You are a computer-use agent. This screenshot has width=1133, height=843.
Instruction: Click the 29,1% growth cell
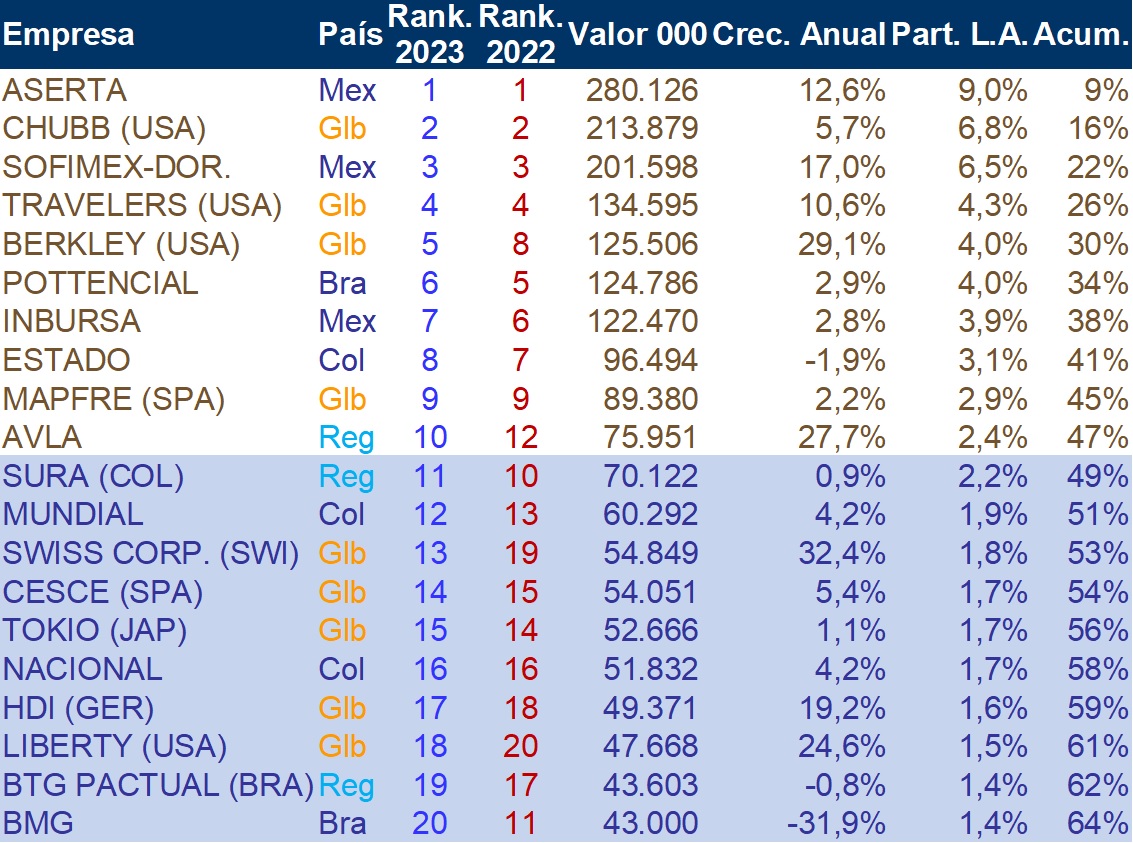click(842, 244)
